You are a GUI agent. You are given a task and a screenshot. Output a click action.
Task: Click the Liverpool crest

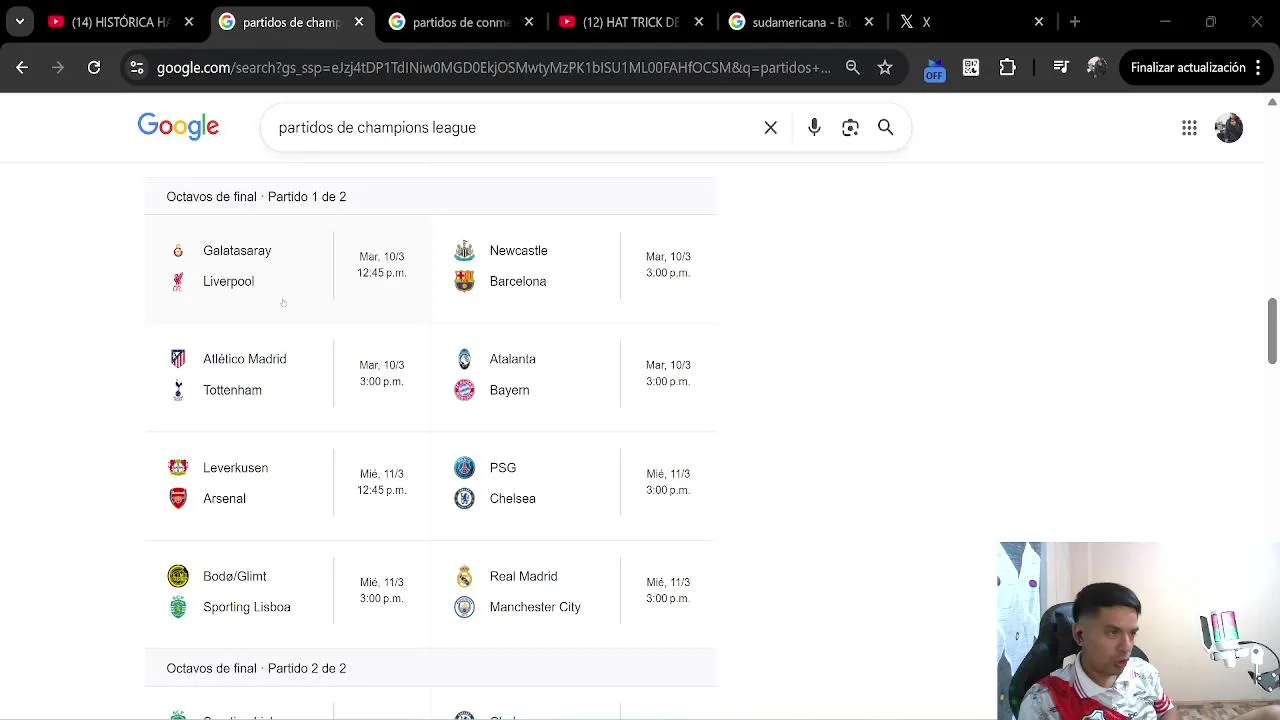tap(178, 282)
